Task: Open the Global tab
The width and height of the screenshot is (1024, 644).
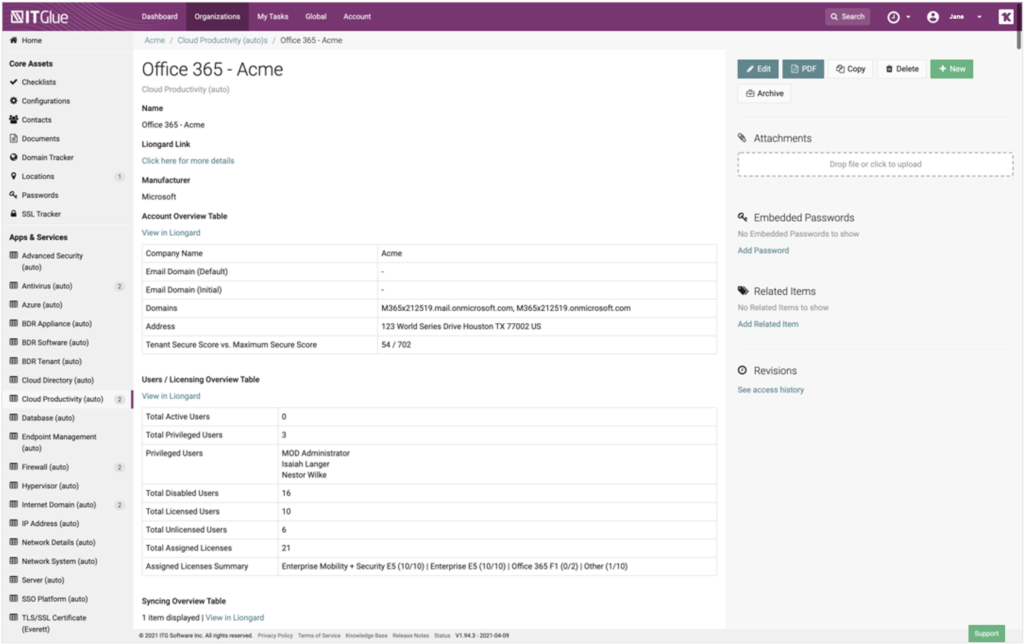Action: click(x=315, y=16)
